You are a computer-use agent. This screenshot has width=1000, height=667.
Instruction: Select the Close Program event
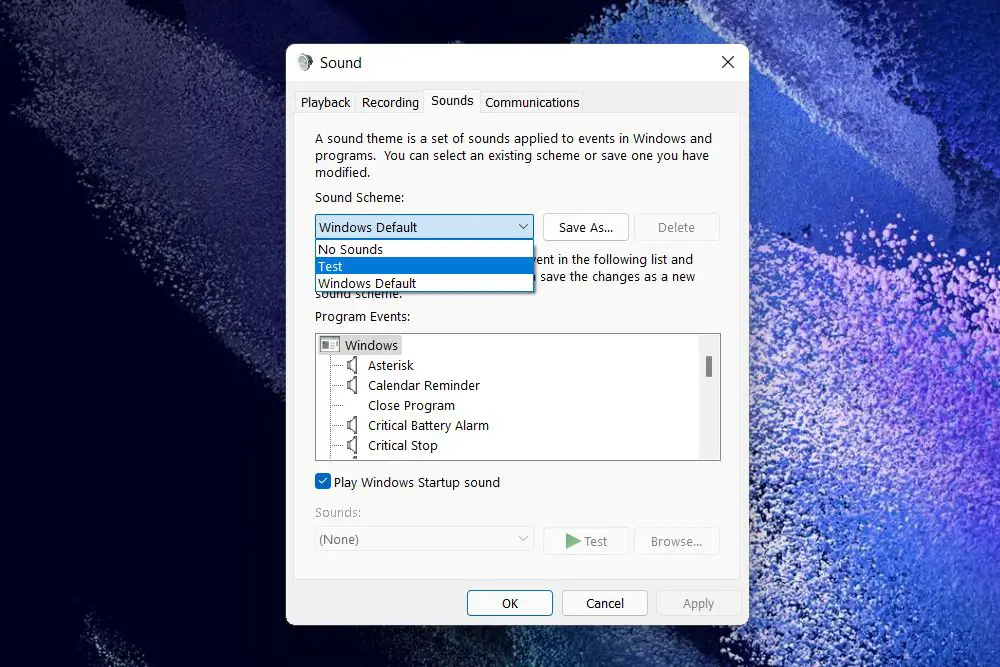(x=411, y=406)
